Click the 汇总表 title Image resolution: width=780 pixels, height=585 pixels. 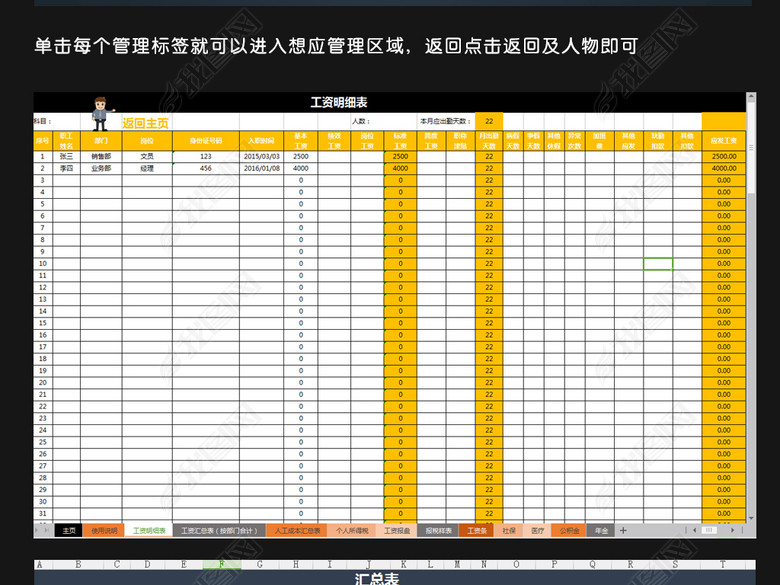coord(377,578)
